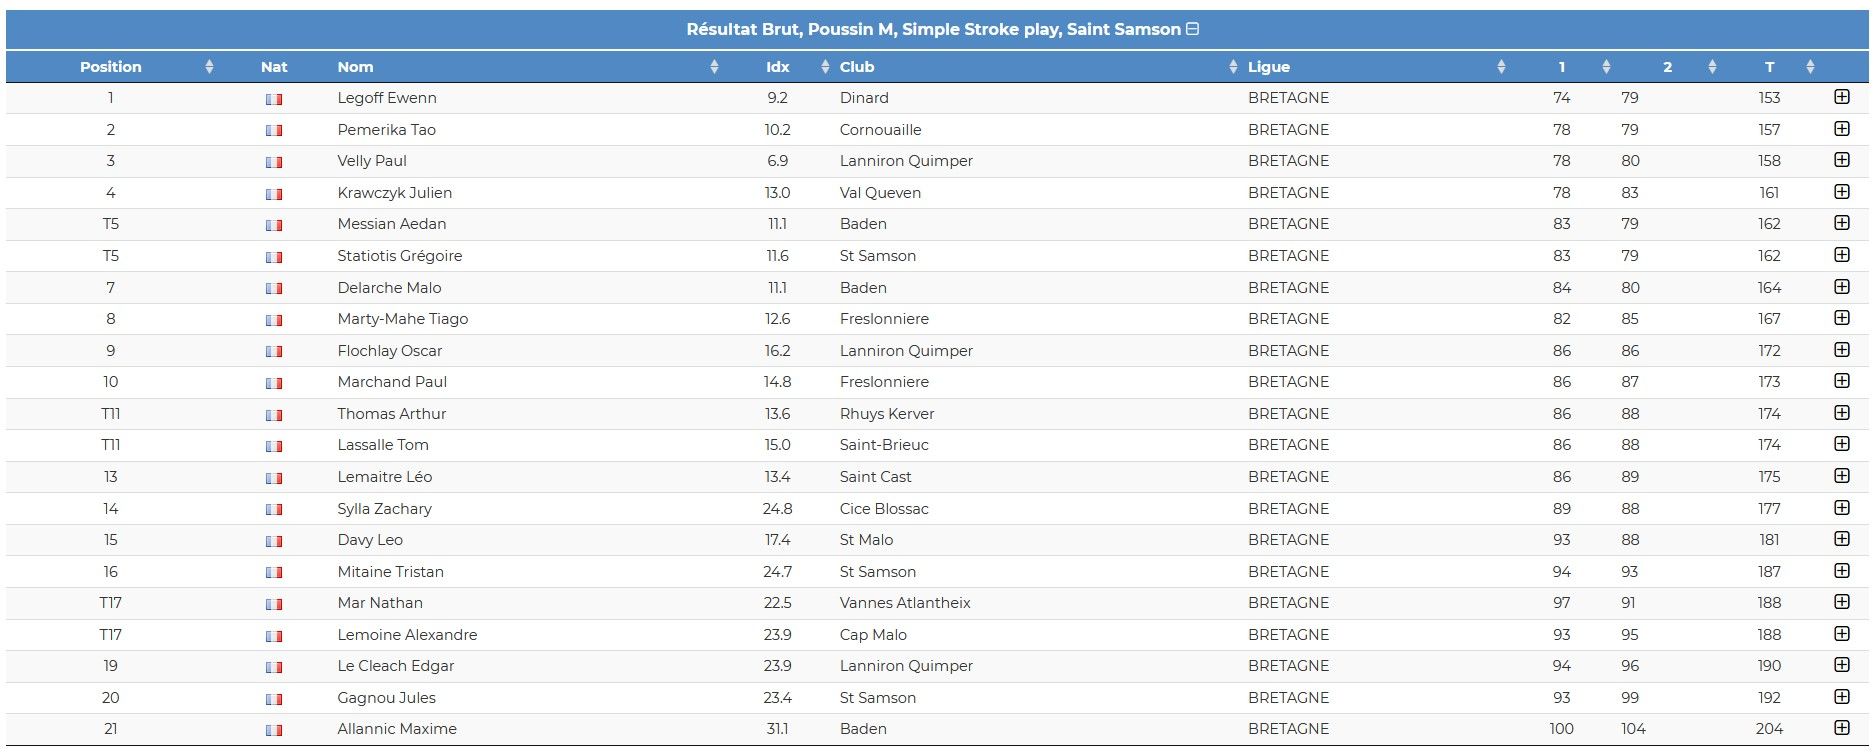This screenshot has height=753, width=1876.
Task: Click club cell Cice Blossac
Action: (x=884, y=509)
